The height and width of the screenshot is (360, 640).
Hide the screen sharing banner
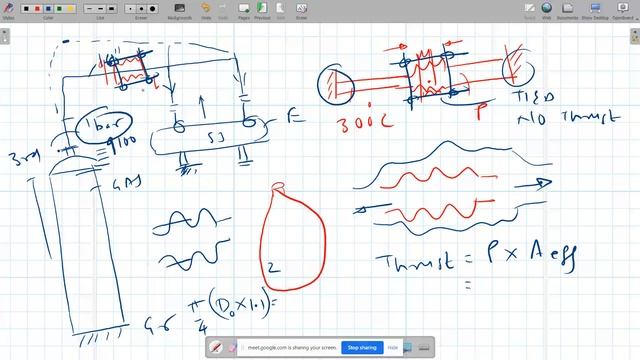point(393,348)
